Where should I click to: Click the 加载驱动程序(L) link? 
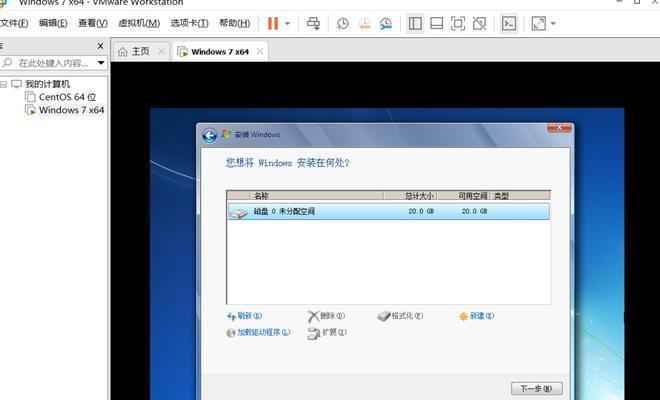258,333
